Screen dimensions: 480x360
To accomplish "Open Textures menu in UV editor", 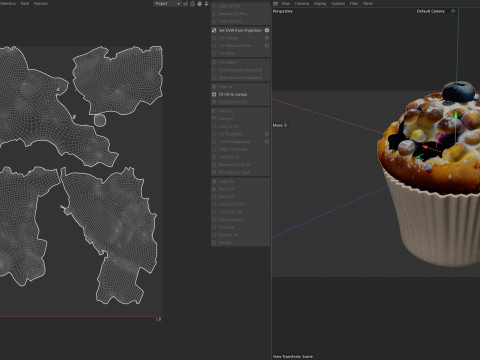I will coord(41,4).
